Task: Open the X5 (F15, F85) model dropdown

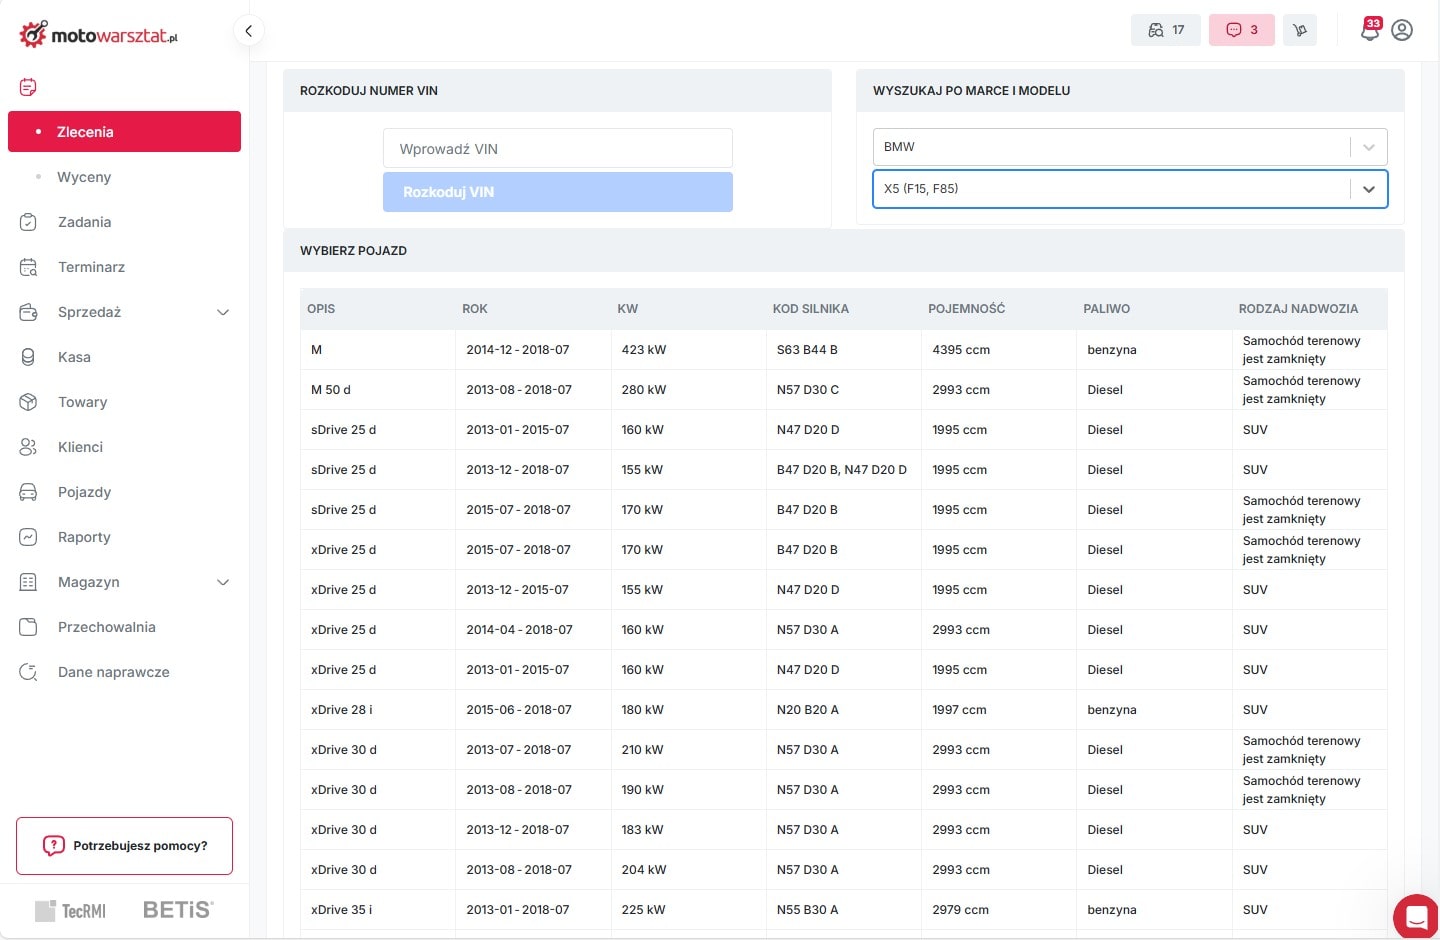Action: tap(1129, 189)
